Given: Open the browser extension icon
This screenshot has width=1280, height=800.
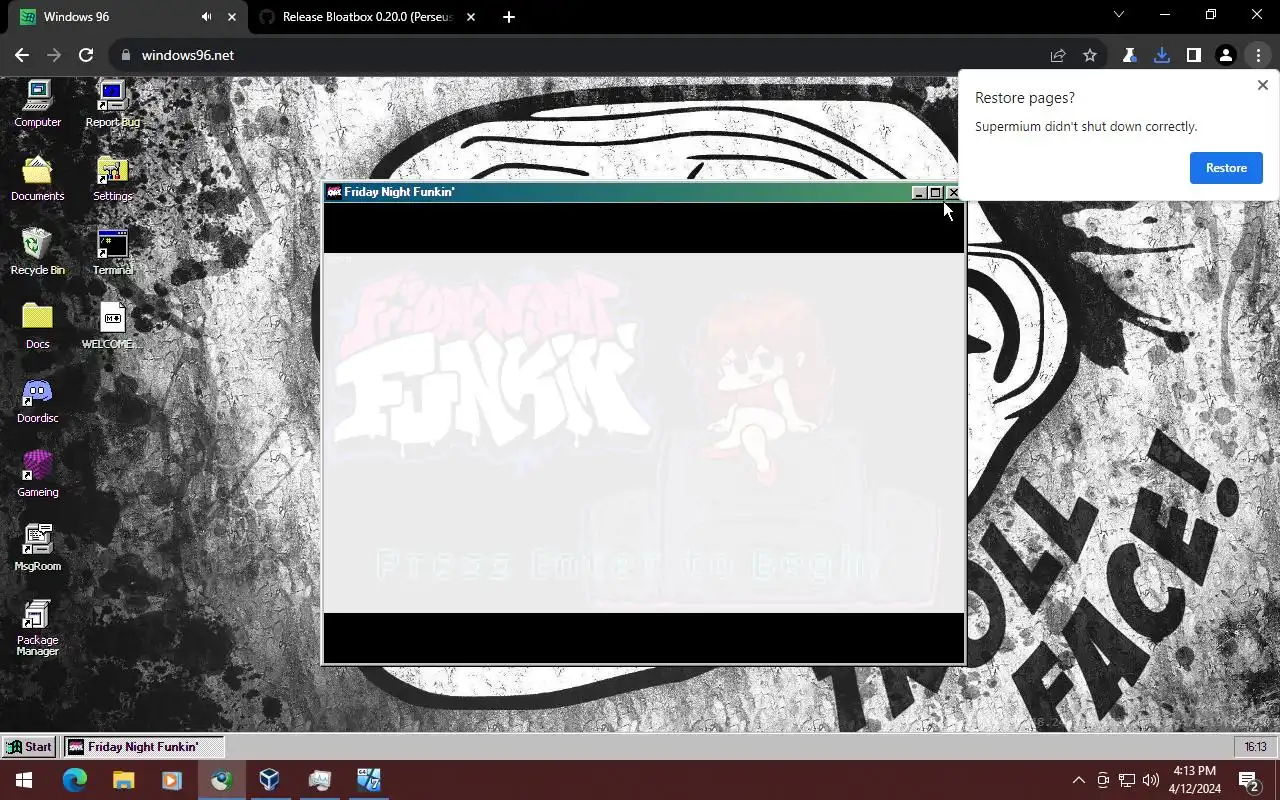Looking at the screenshot, I should click(1129, 55).
